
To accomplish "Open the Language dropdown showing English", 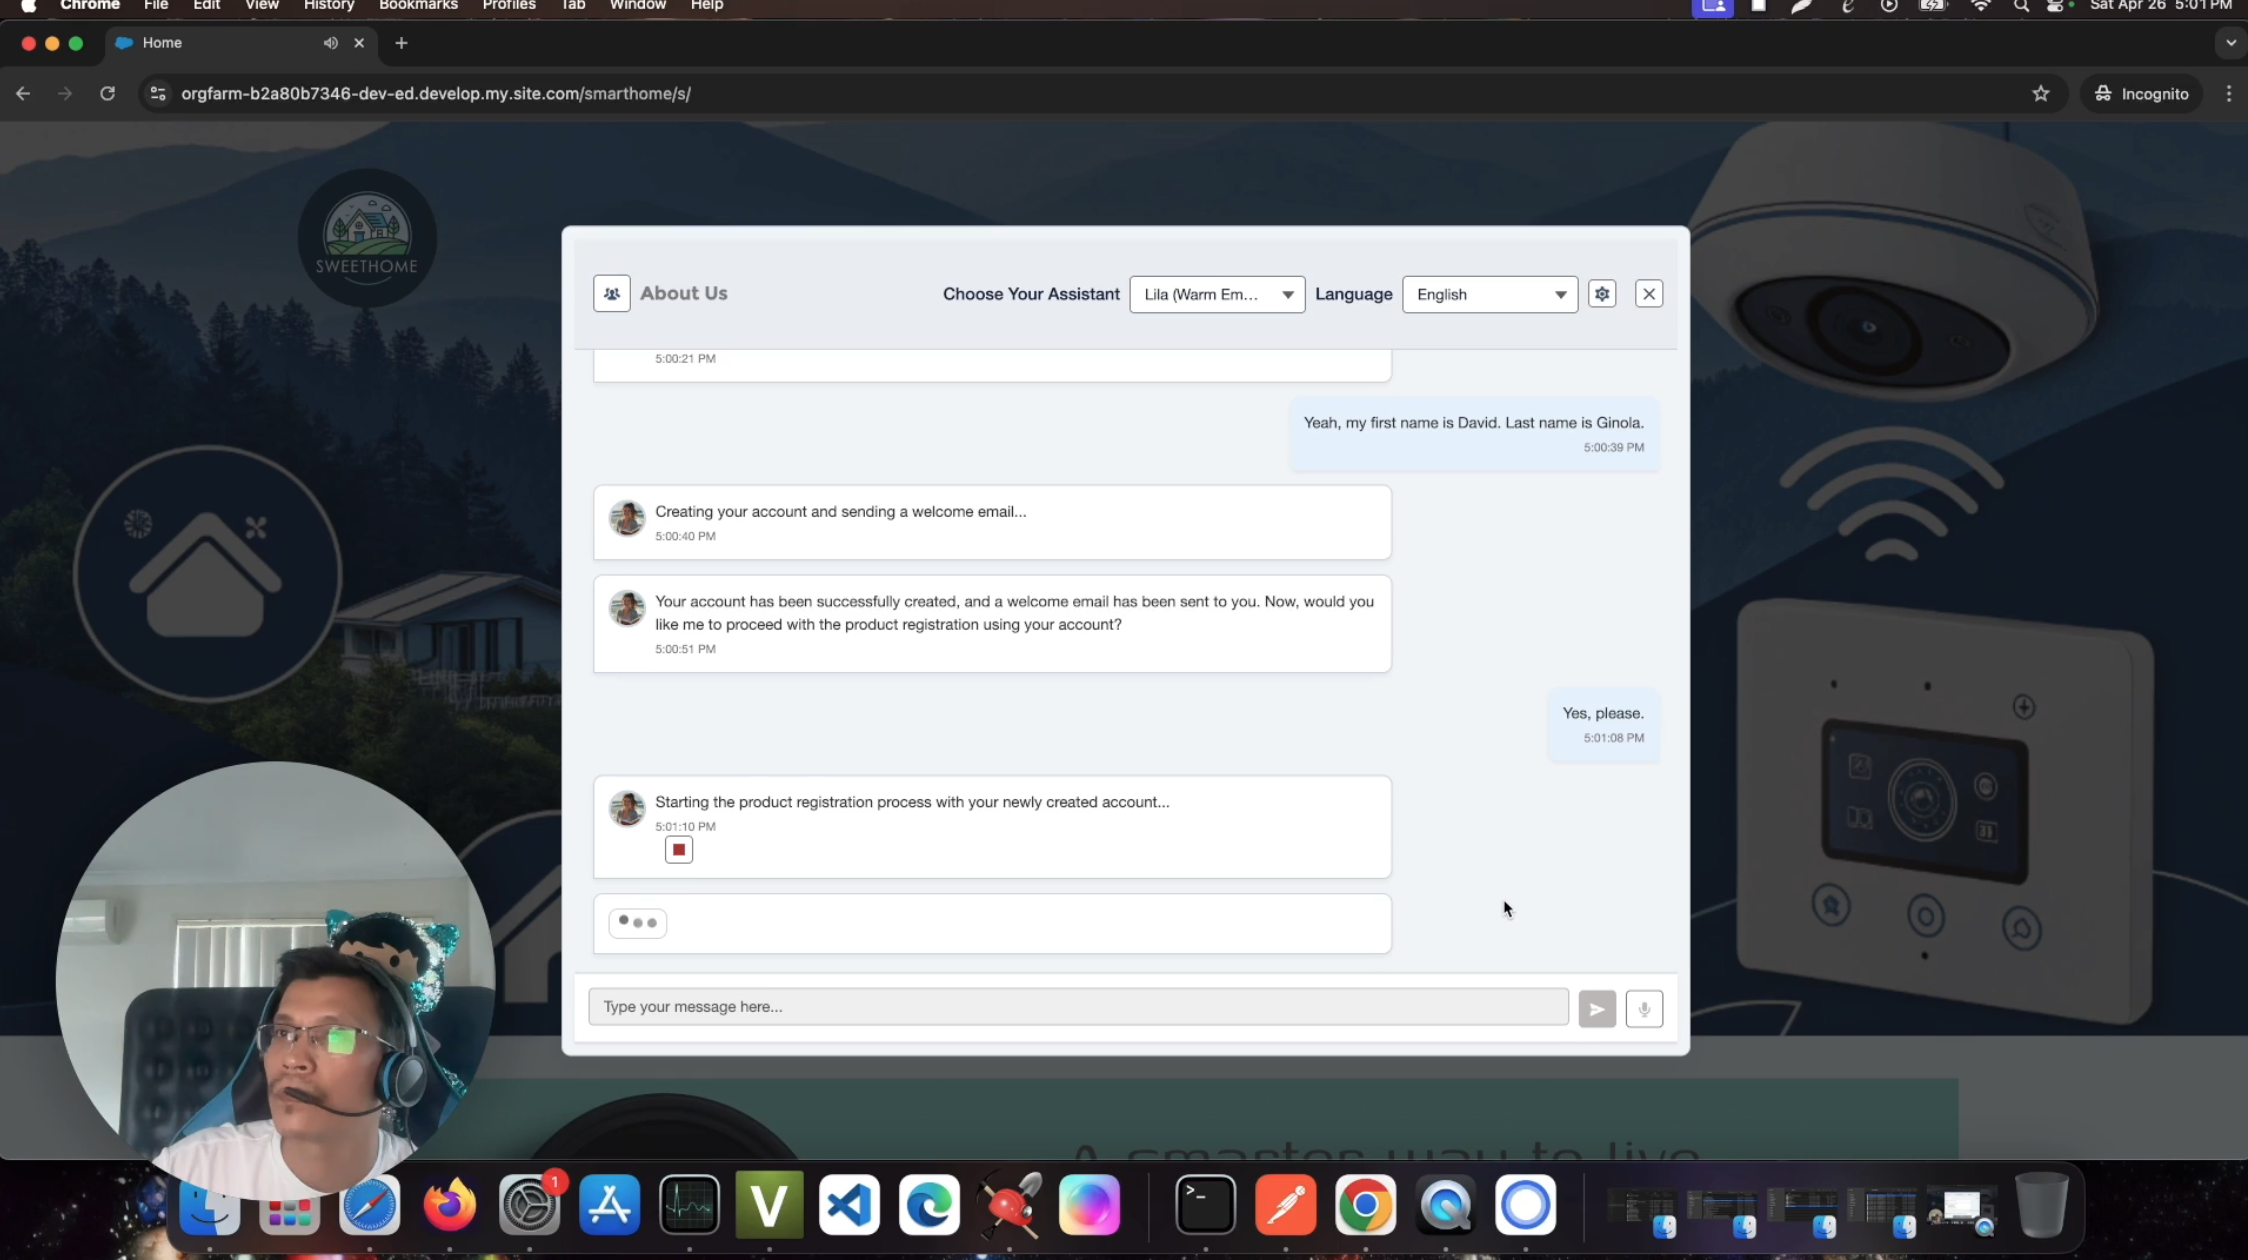I will (1489, 294).
